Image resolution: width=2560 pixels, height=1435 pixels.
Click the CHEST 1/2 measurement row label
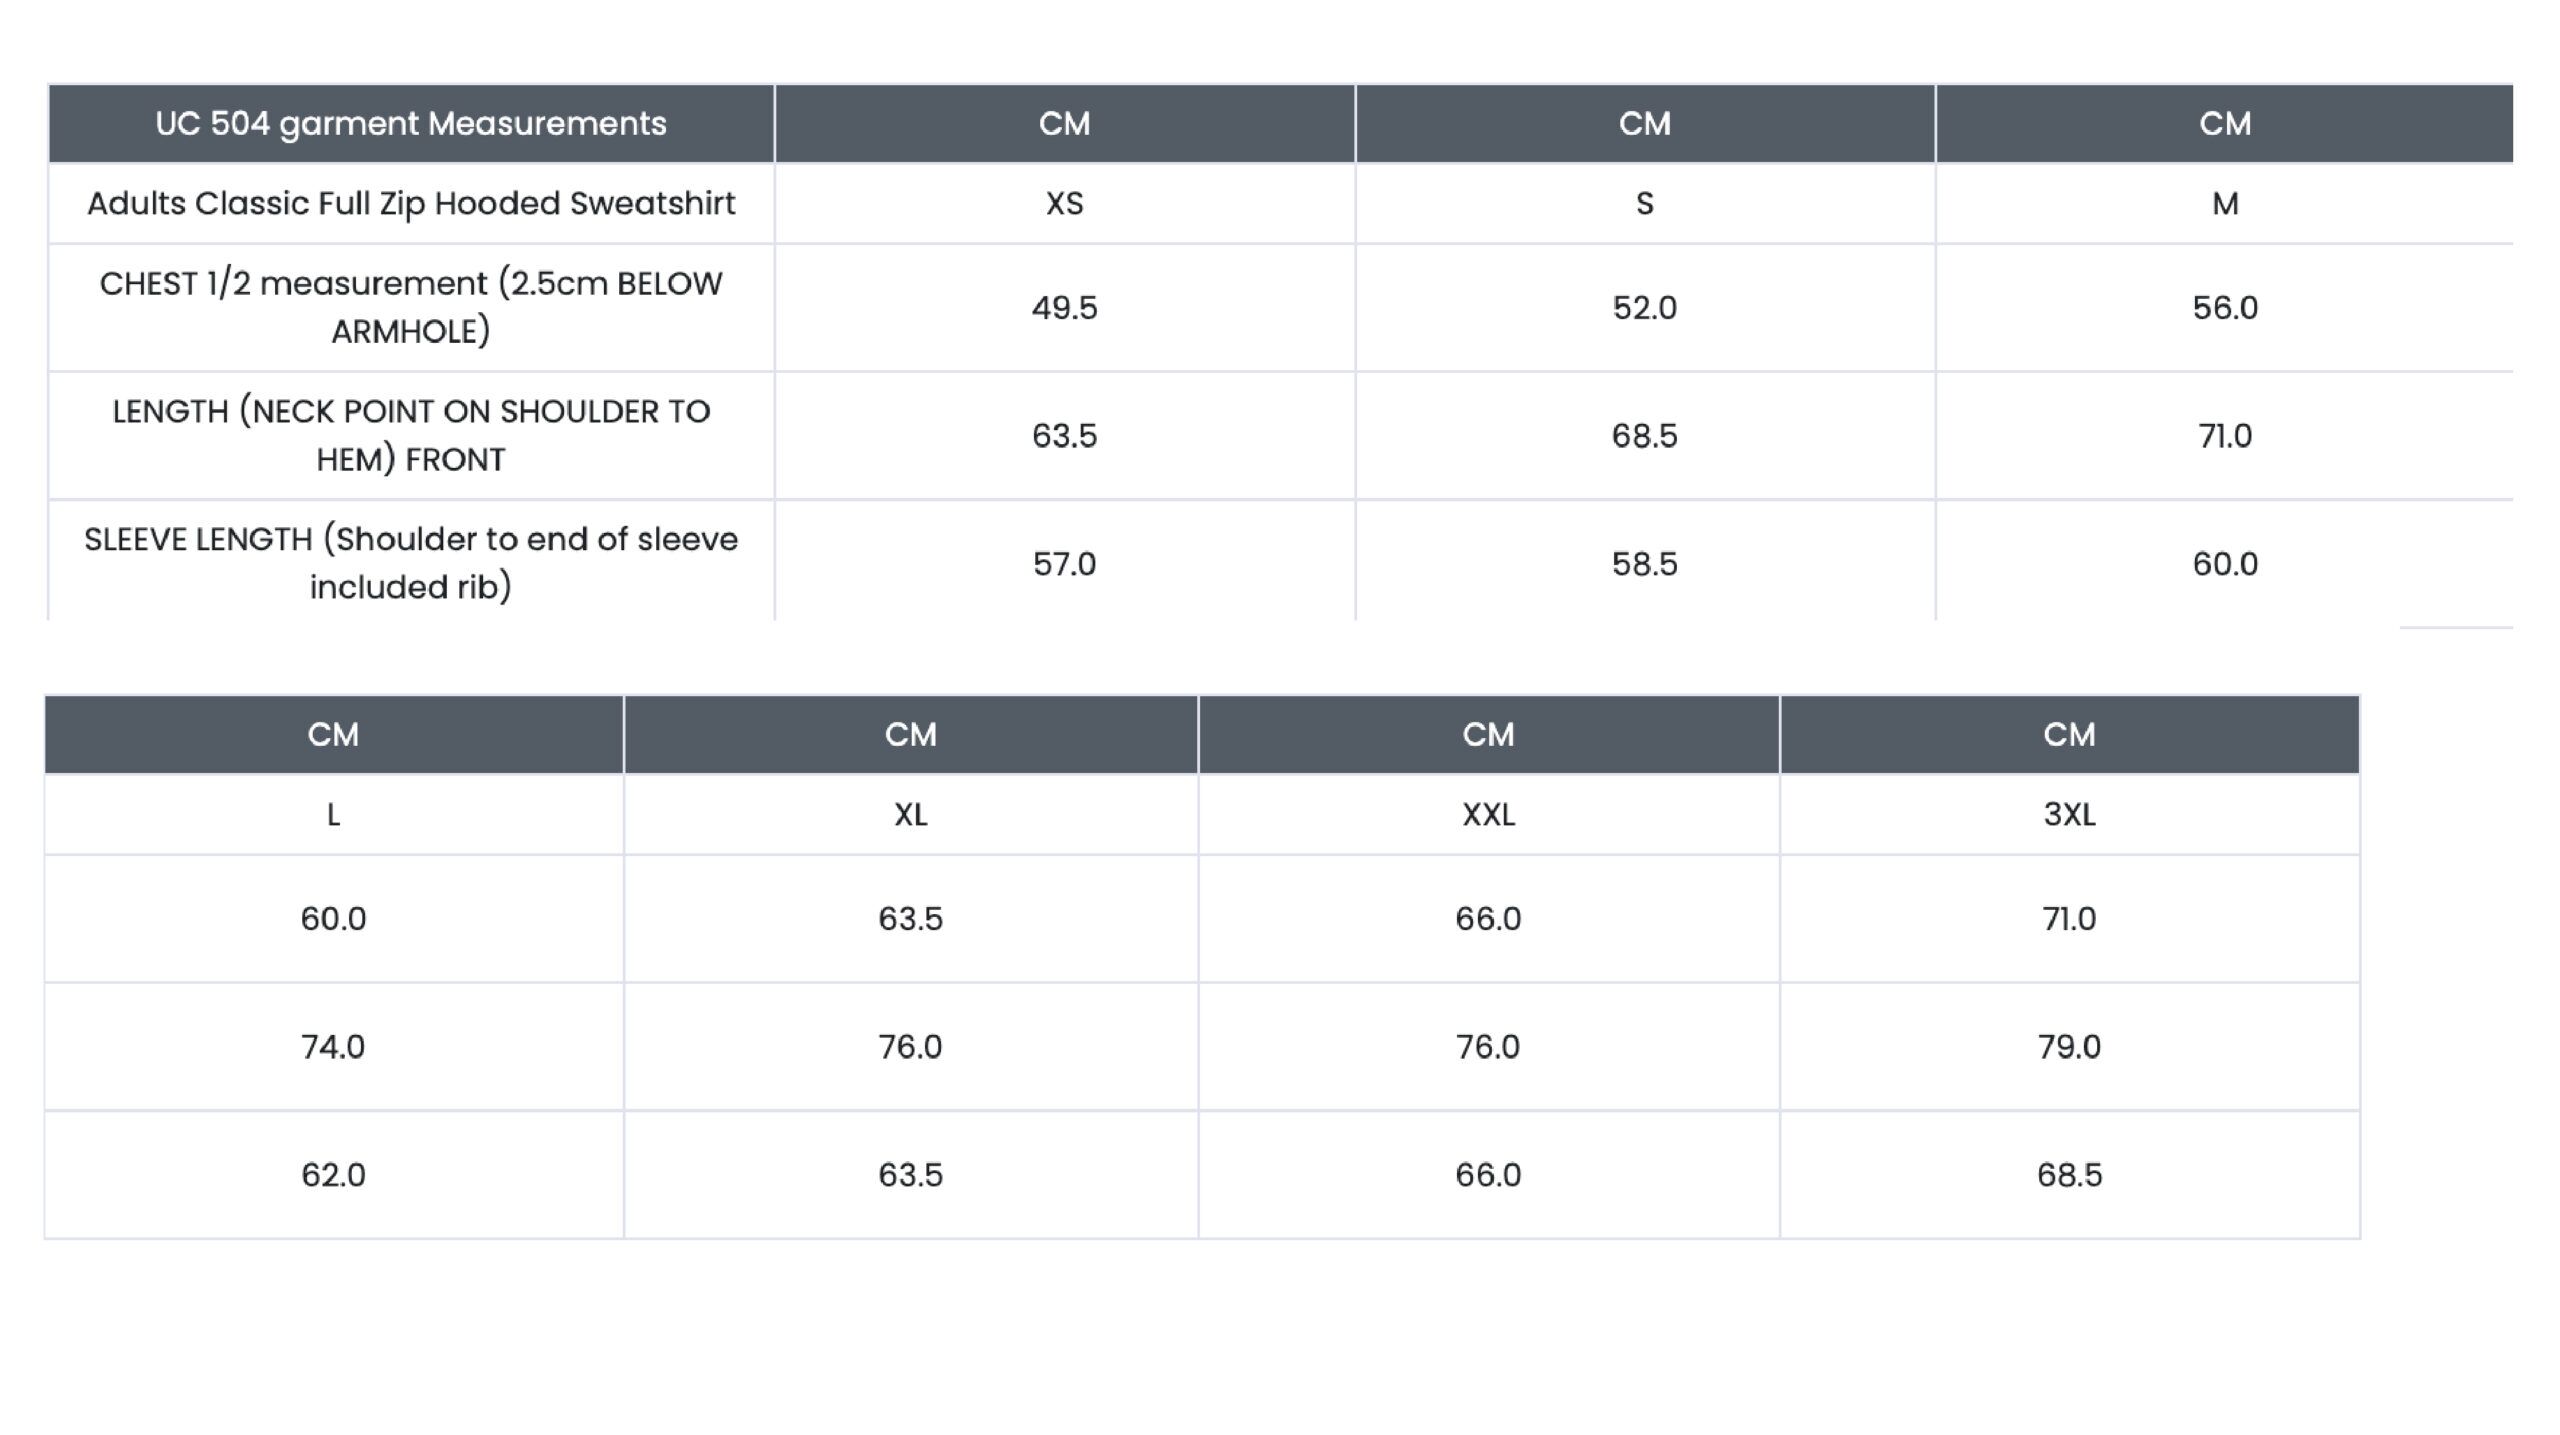[411, 307]
